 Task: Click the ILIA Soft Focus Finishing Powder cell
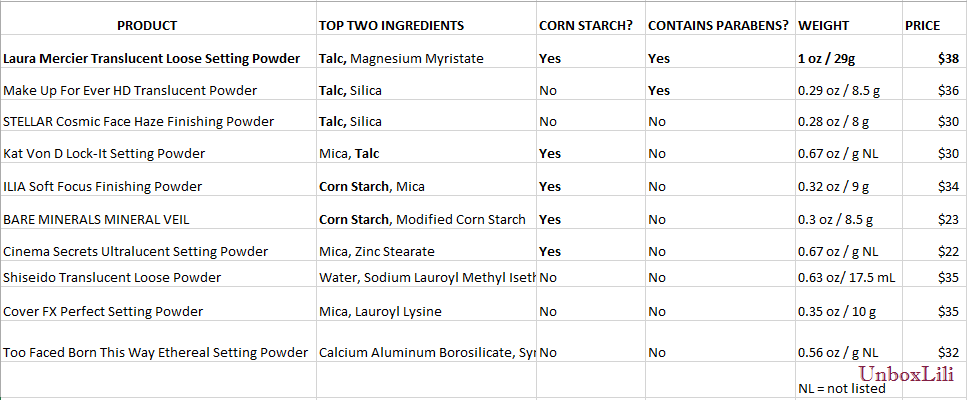click(x=103, y=187)
